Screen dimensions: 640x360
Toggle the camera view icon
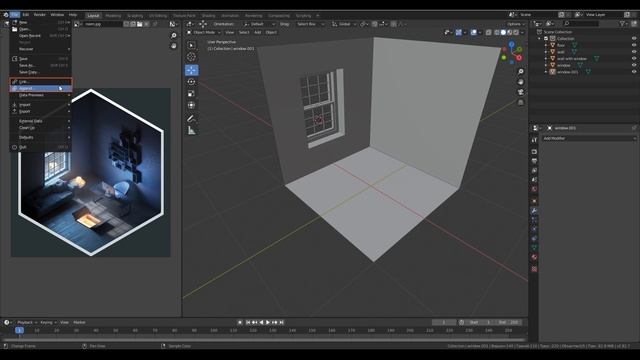point(520,92)
